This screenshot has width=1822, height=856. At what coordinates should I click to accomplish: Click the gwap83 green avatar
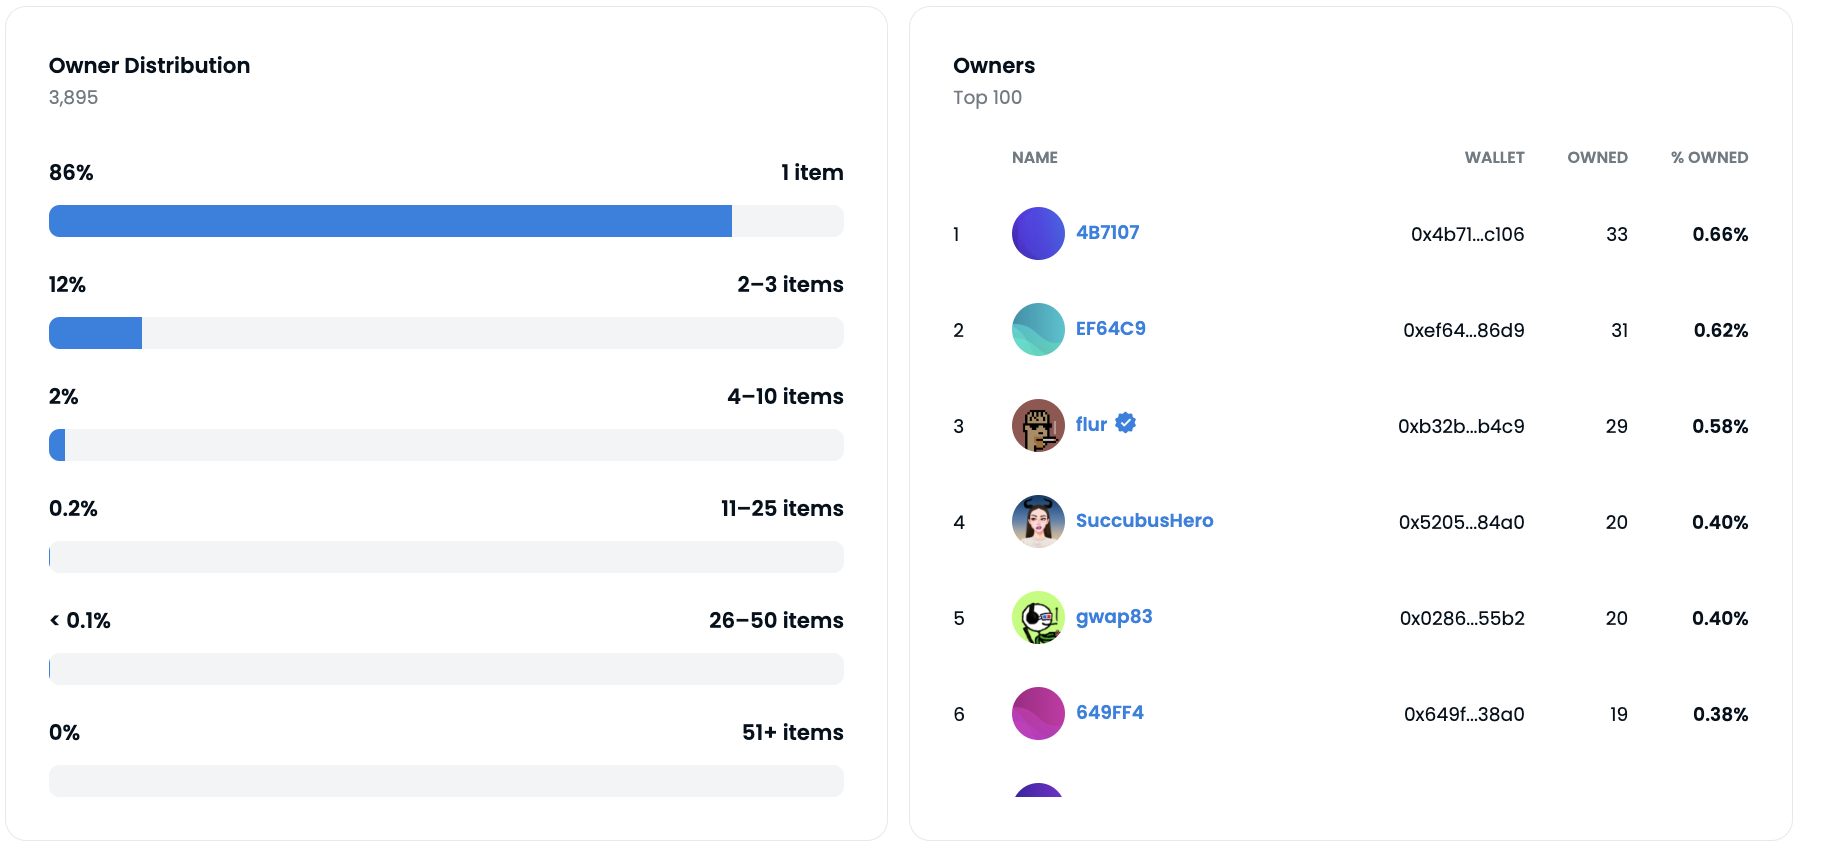tap(1038, 617)
